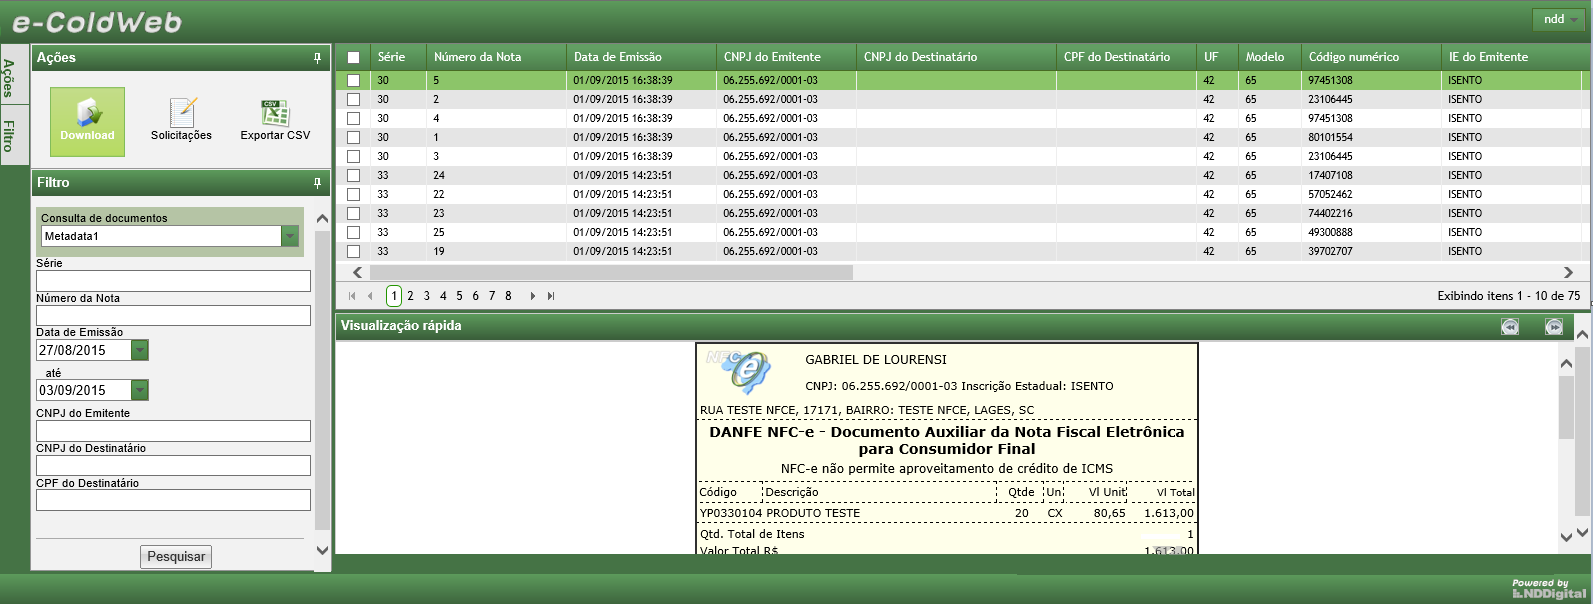Image resolution: width=1593 pixels, height=604 pixels.
Task: Select the checkbox for nota number 24
Action: coord(353,175)
